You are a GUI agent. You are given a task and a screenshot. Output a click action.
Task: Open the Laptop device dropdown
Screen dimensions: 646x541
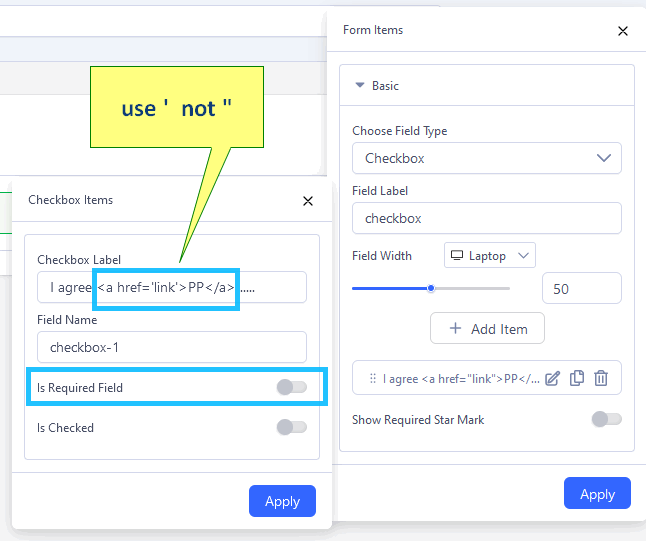(x=490, y=256)
